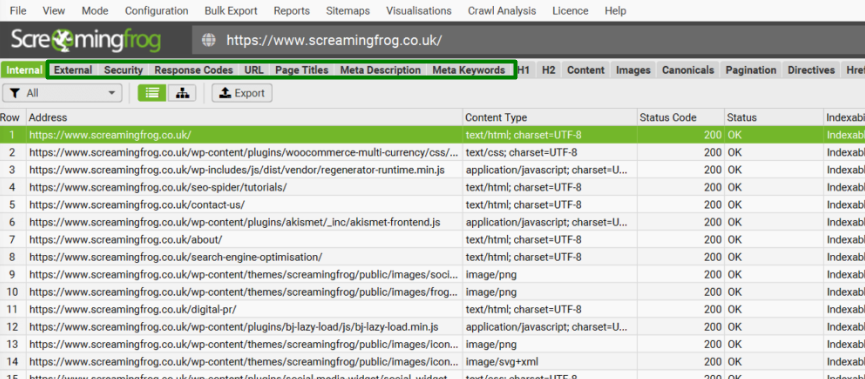
Task: Open the Visualisations menu
Action: coord(419,10)
